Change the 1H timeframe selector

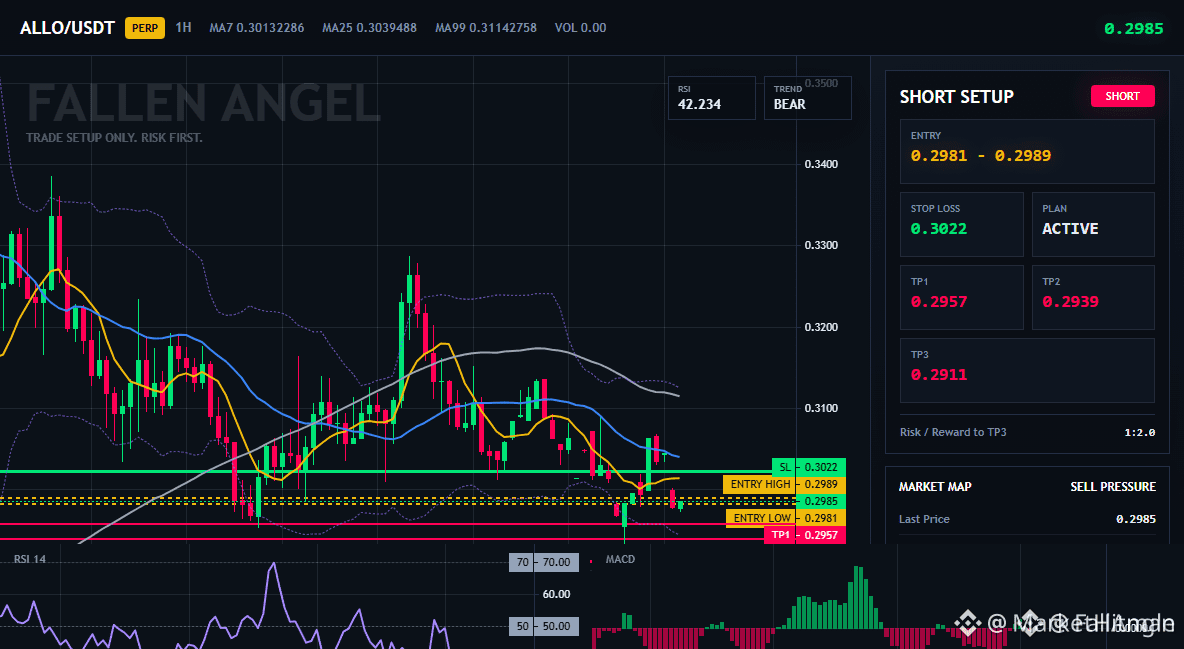click(x=183, y=27)
